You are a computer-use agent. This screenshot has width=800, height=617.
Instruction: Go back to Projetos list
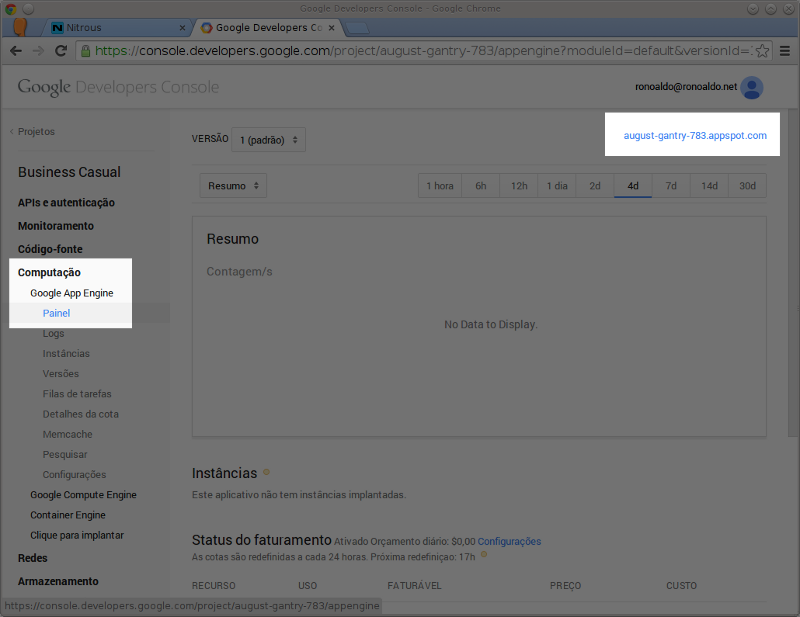pos(32,132)
